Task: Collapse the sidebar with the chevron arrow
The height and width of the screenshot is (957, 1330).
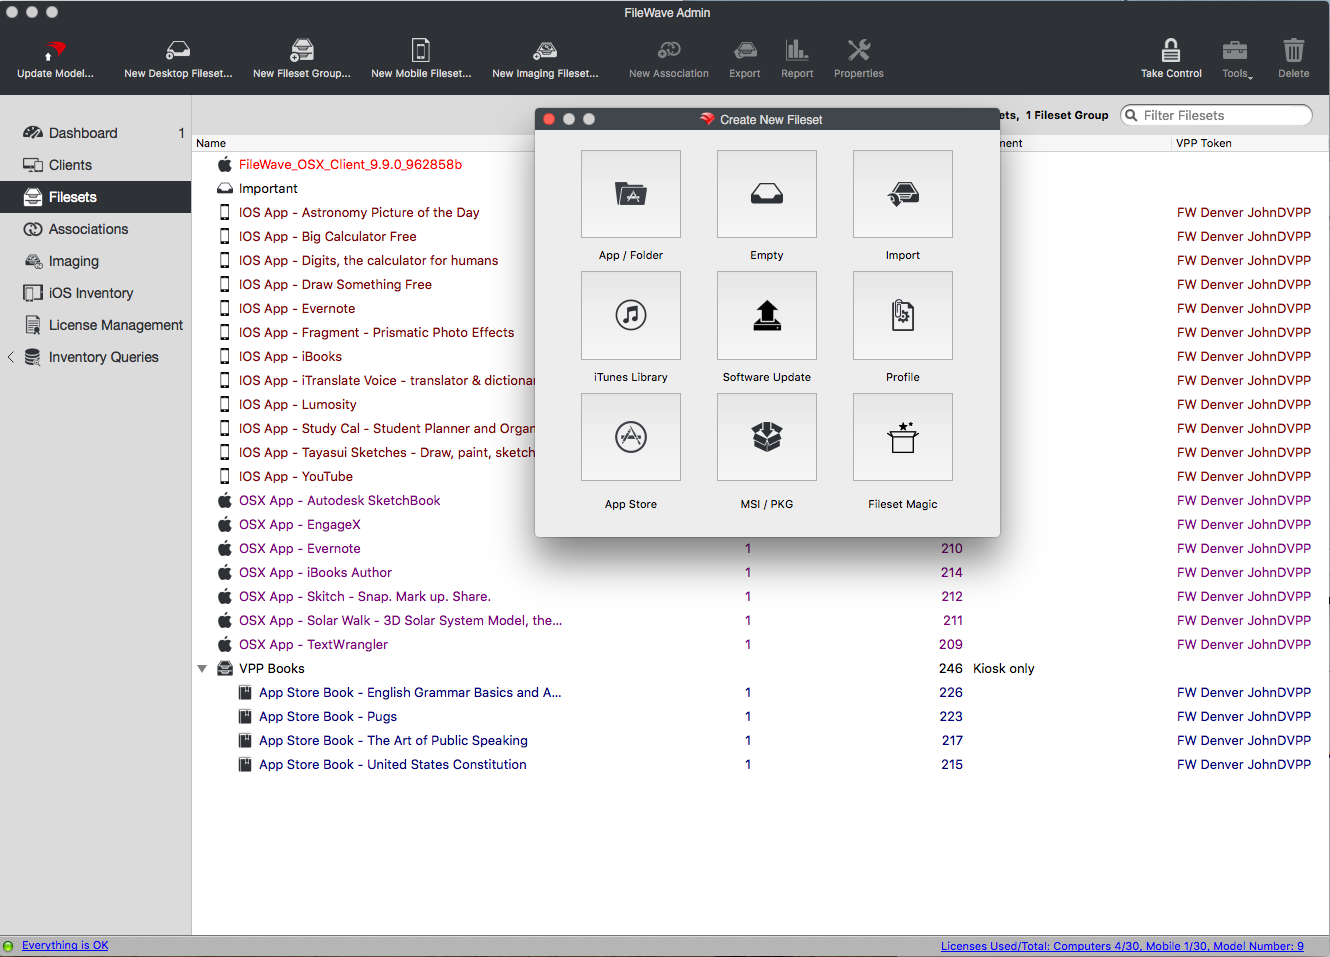Action: (10, 356)
